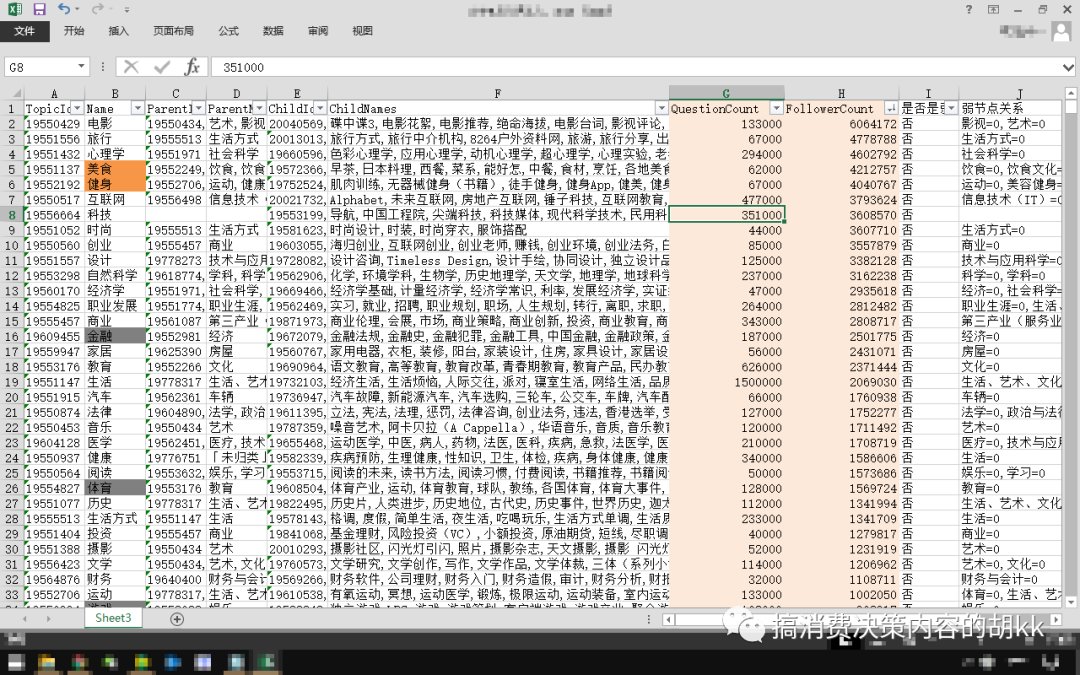This screenshot has height=675, width=1080.
Task: Click the Cancel (X) icon beside formula bar
Action: (x=130, y=67)
